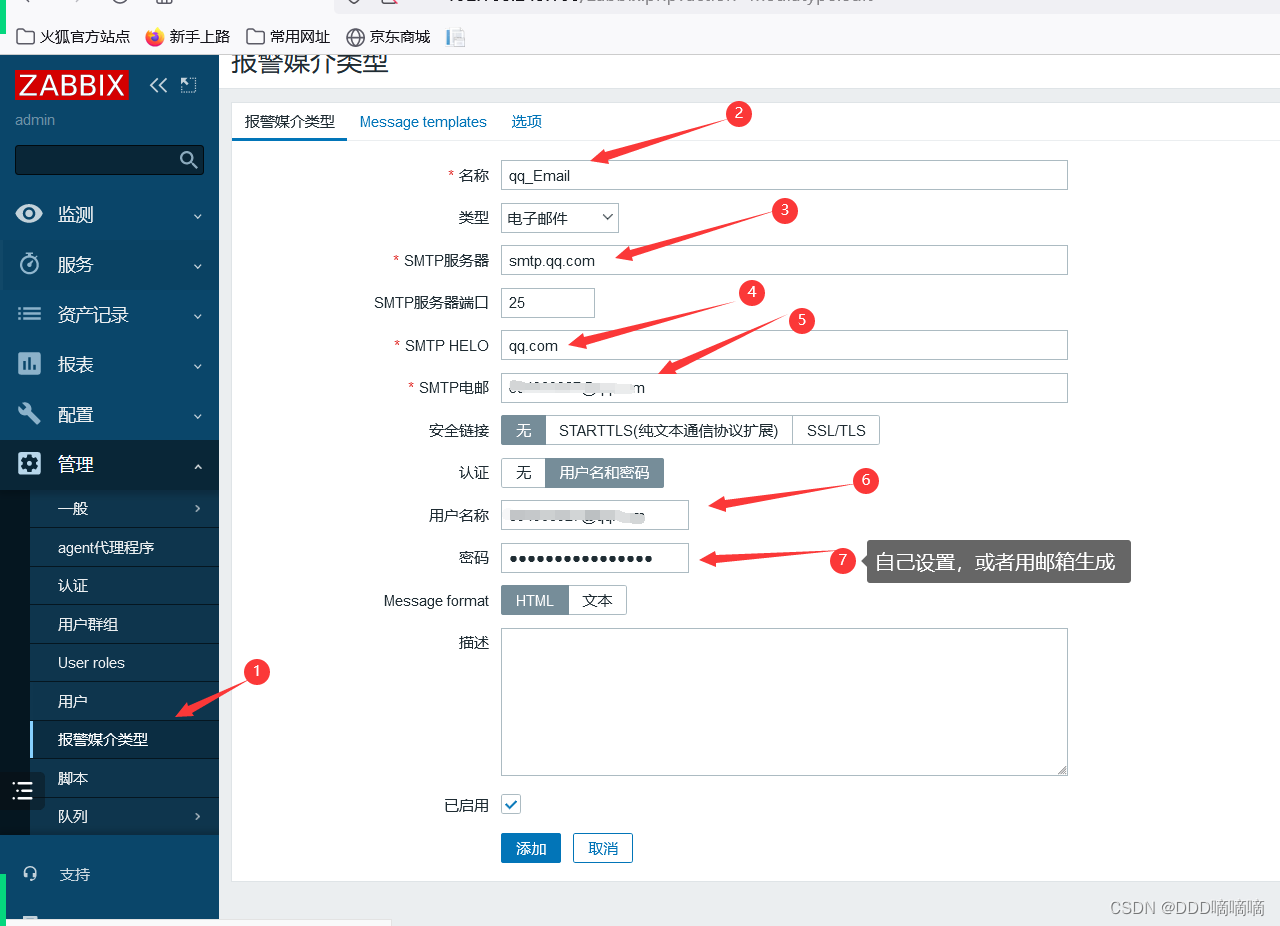Select STARTTLS security connection option

pyautogui.click(x=669, y=431)
